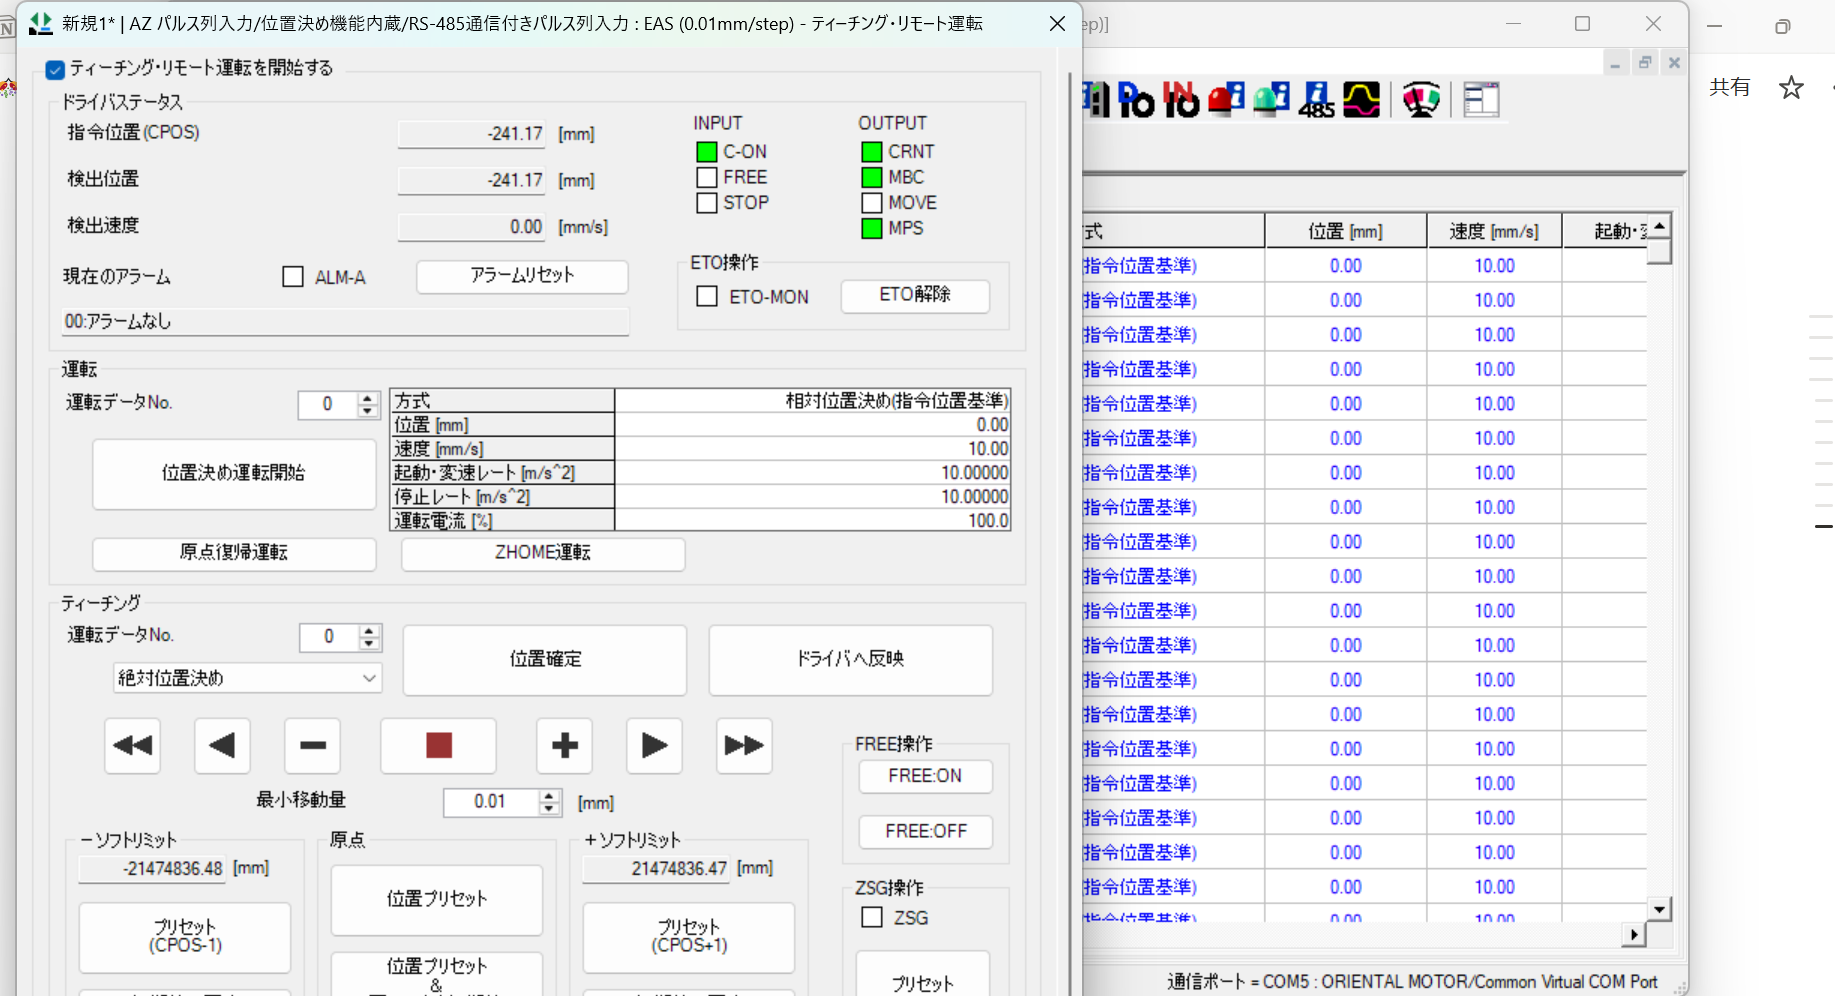Open the internal IN-IO monitor icon

pos(1181,100)
